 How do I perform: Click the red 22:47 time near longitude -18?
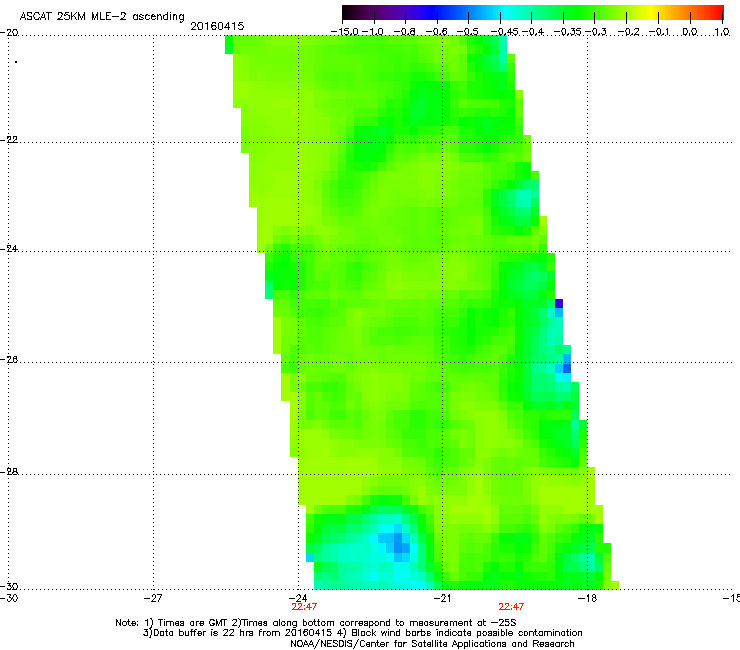click(x=511, y=607)
